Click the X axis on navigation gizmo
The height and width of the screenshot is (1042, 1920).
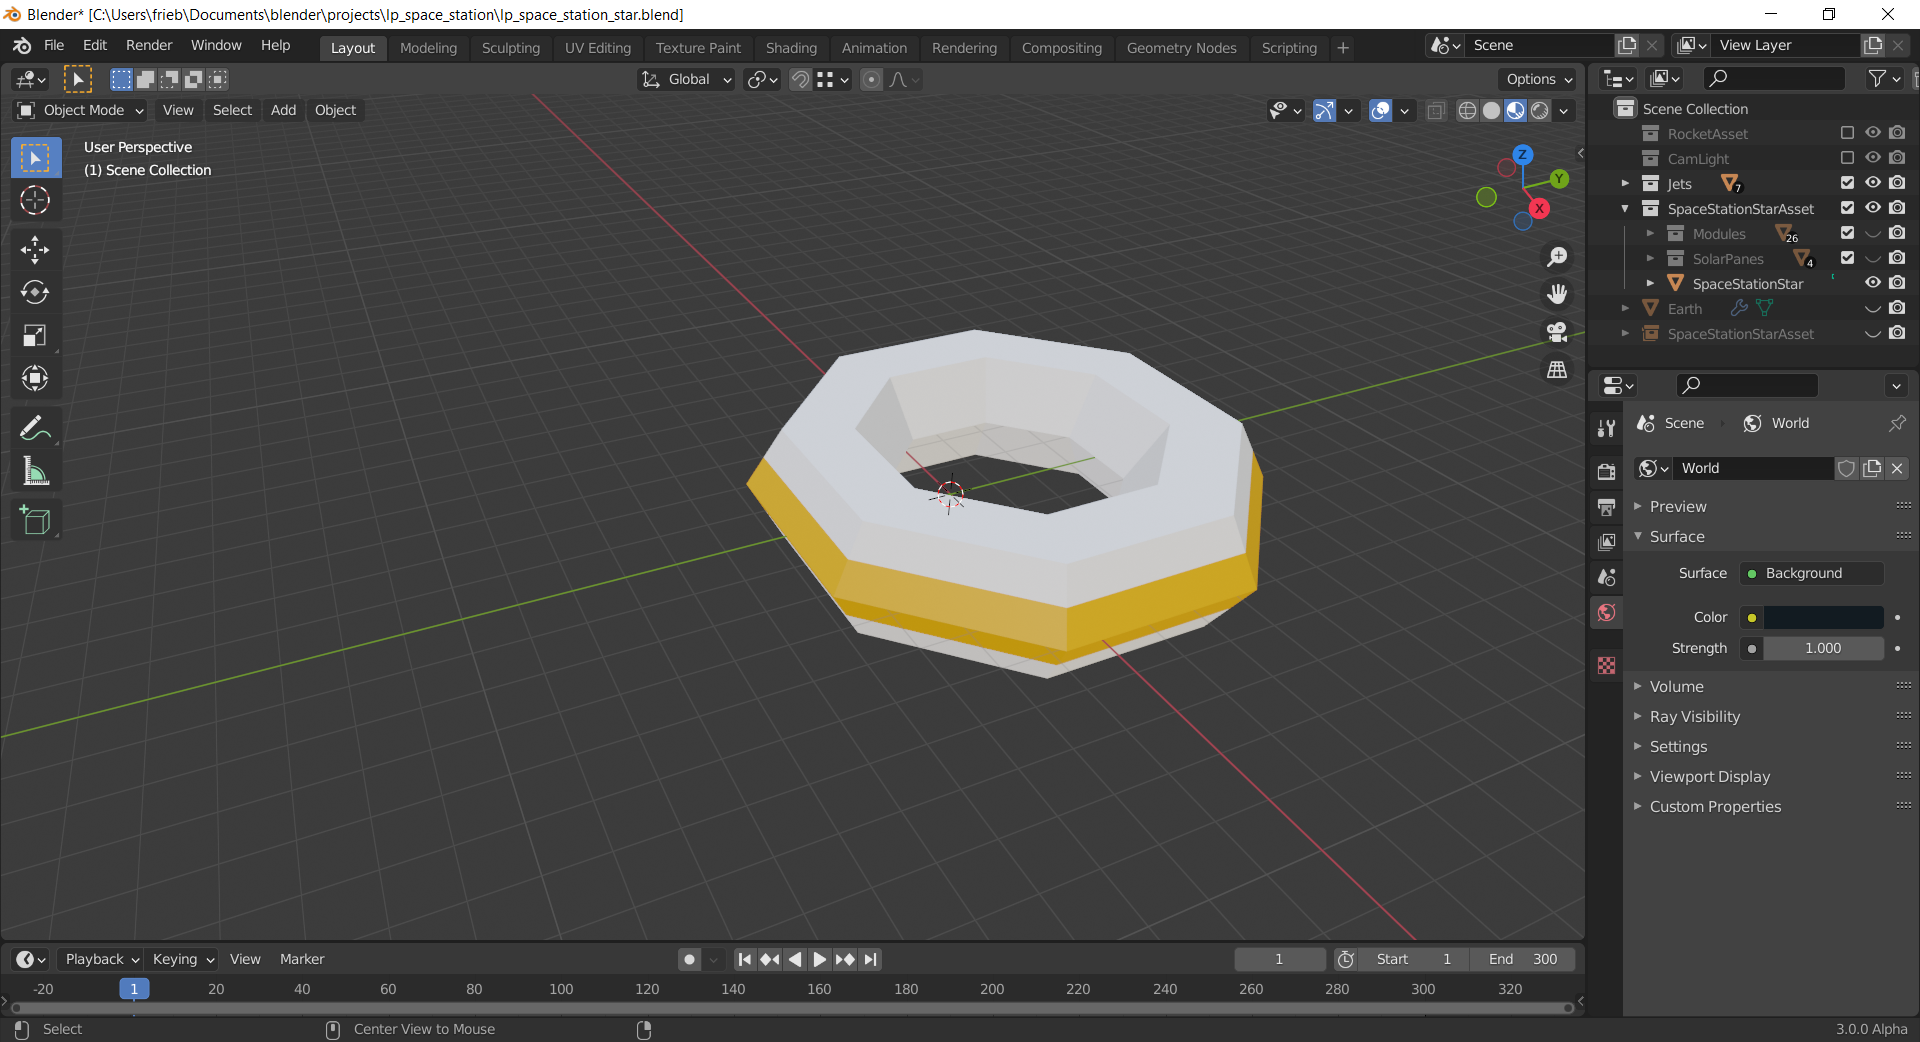1539,208
